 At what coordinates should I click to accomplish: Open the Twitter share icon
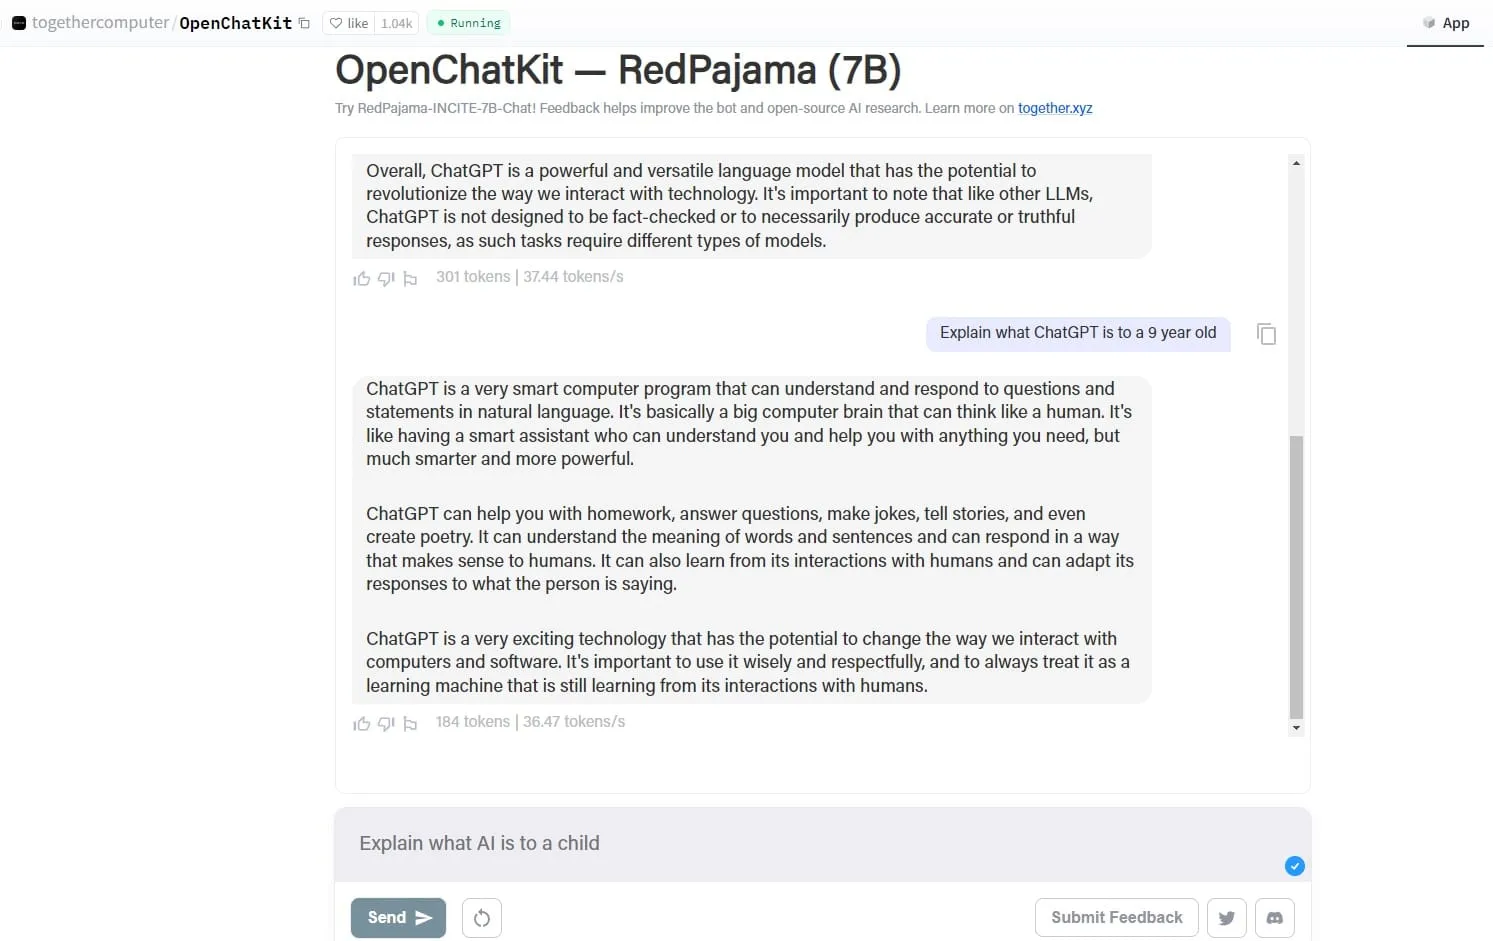(x=1227, y=918)
